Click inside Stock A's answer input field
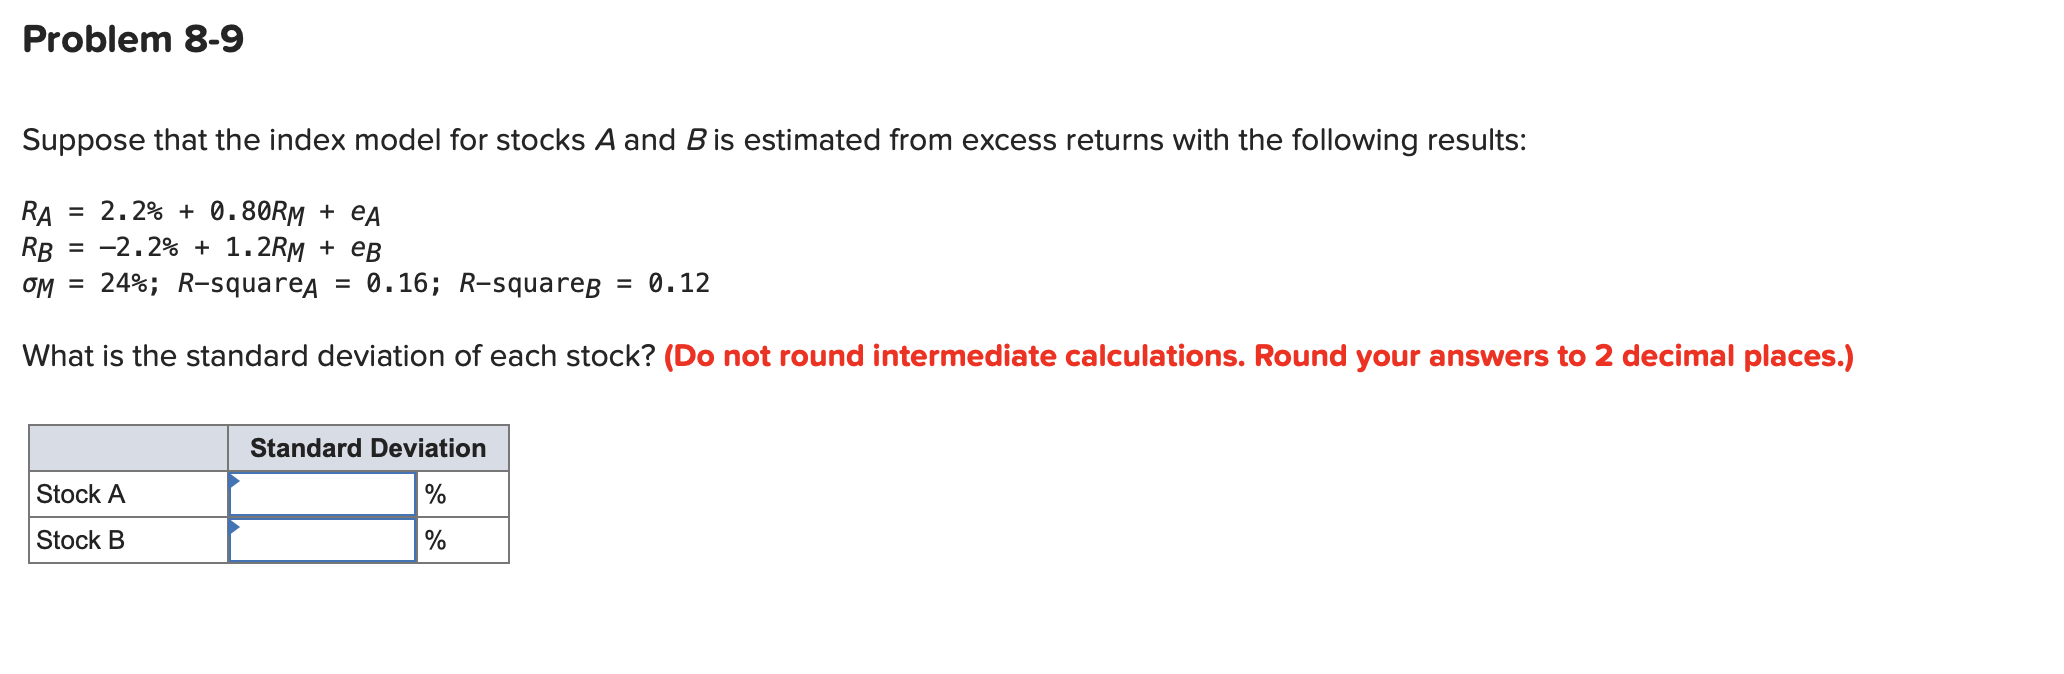 click(323, 492)
